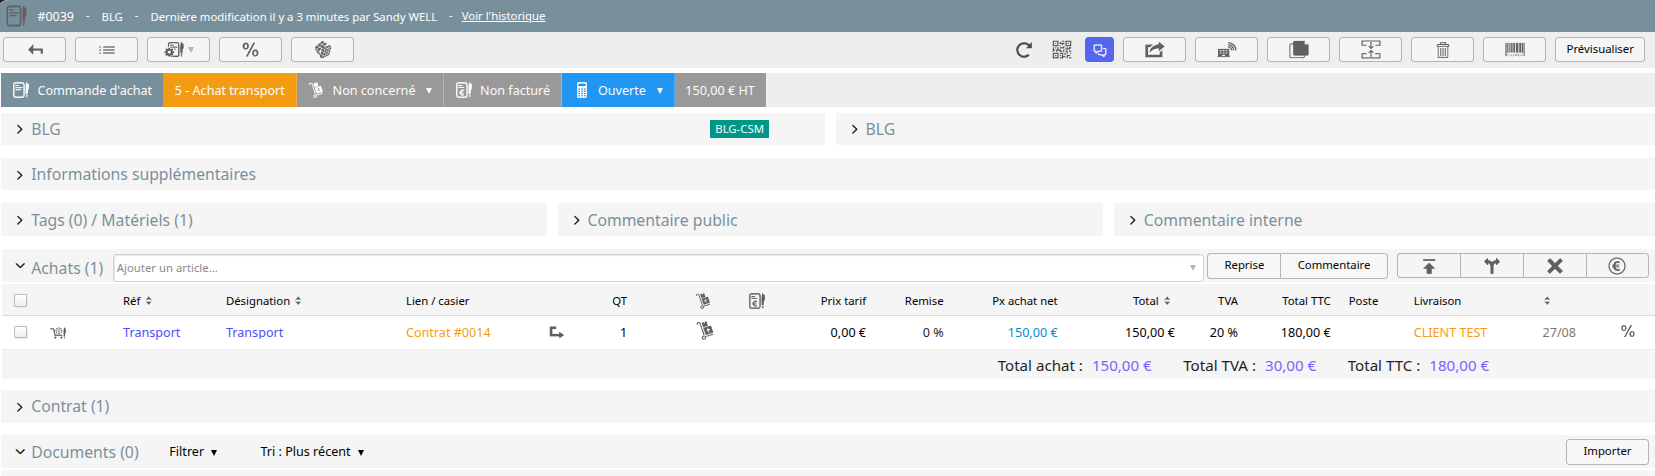
Task: Tick the select-all checkbox in Achats header
Action: click(21, 300)
